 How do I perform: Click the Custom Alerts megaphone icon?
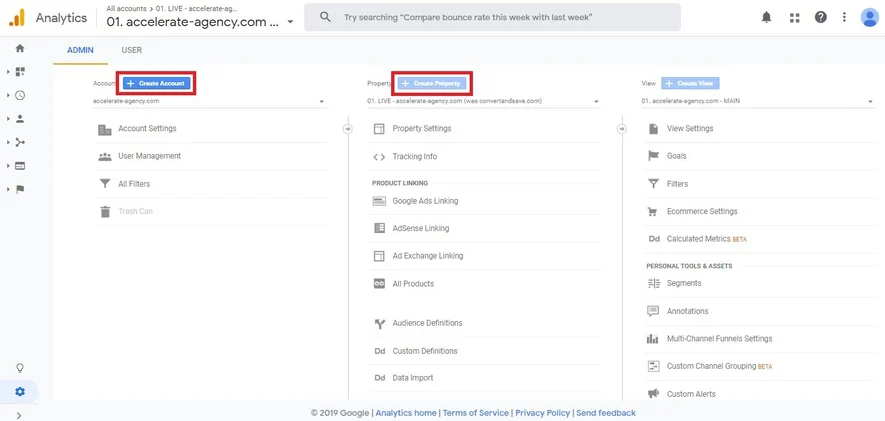click(654, 394)
